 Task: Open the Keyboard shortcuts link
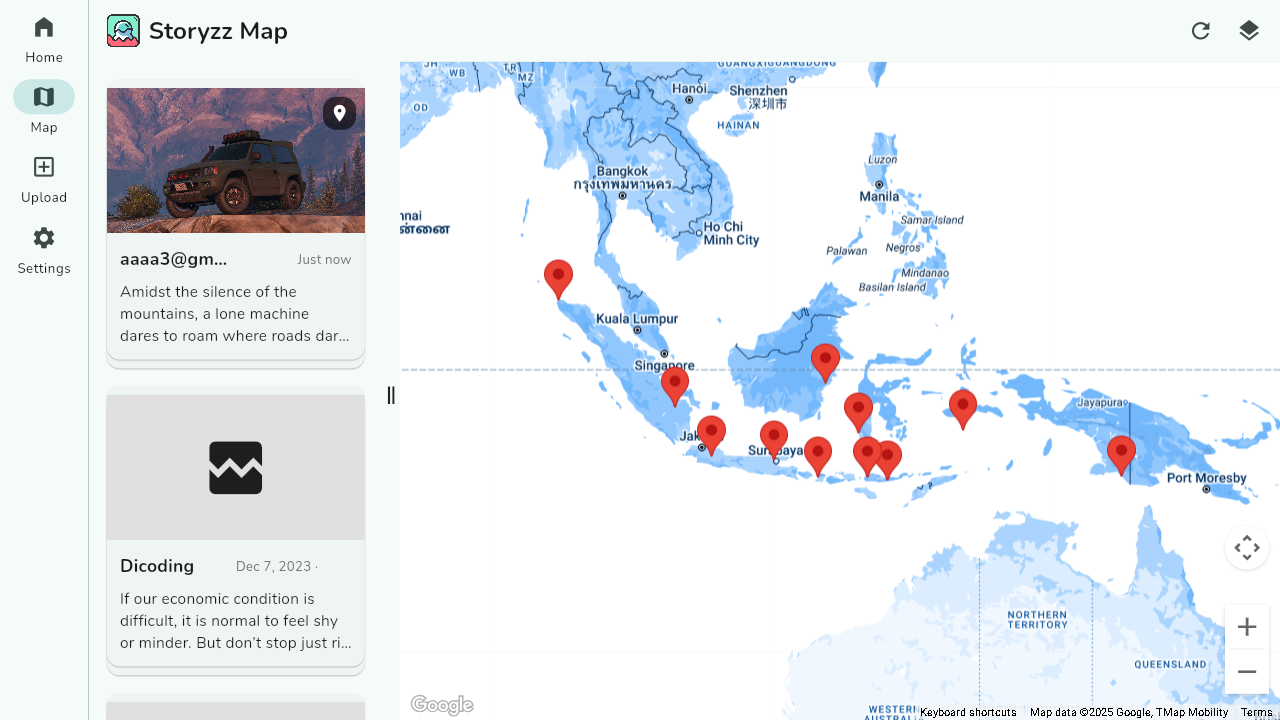[968, 712]
